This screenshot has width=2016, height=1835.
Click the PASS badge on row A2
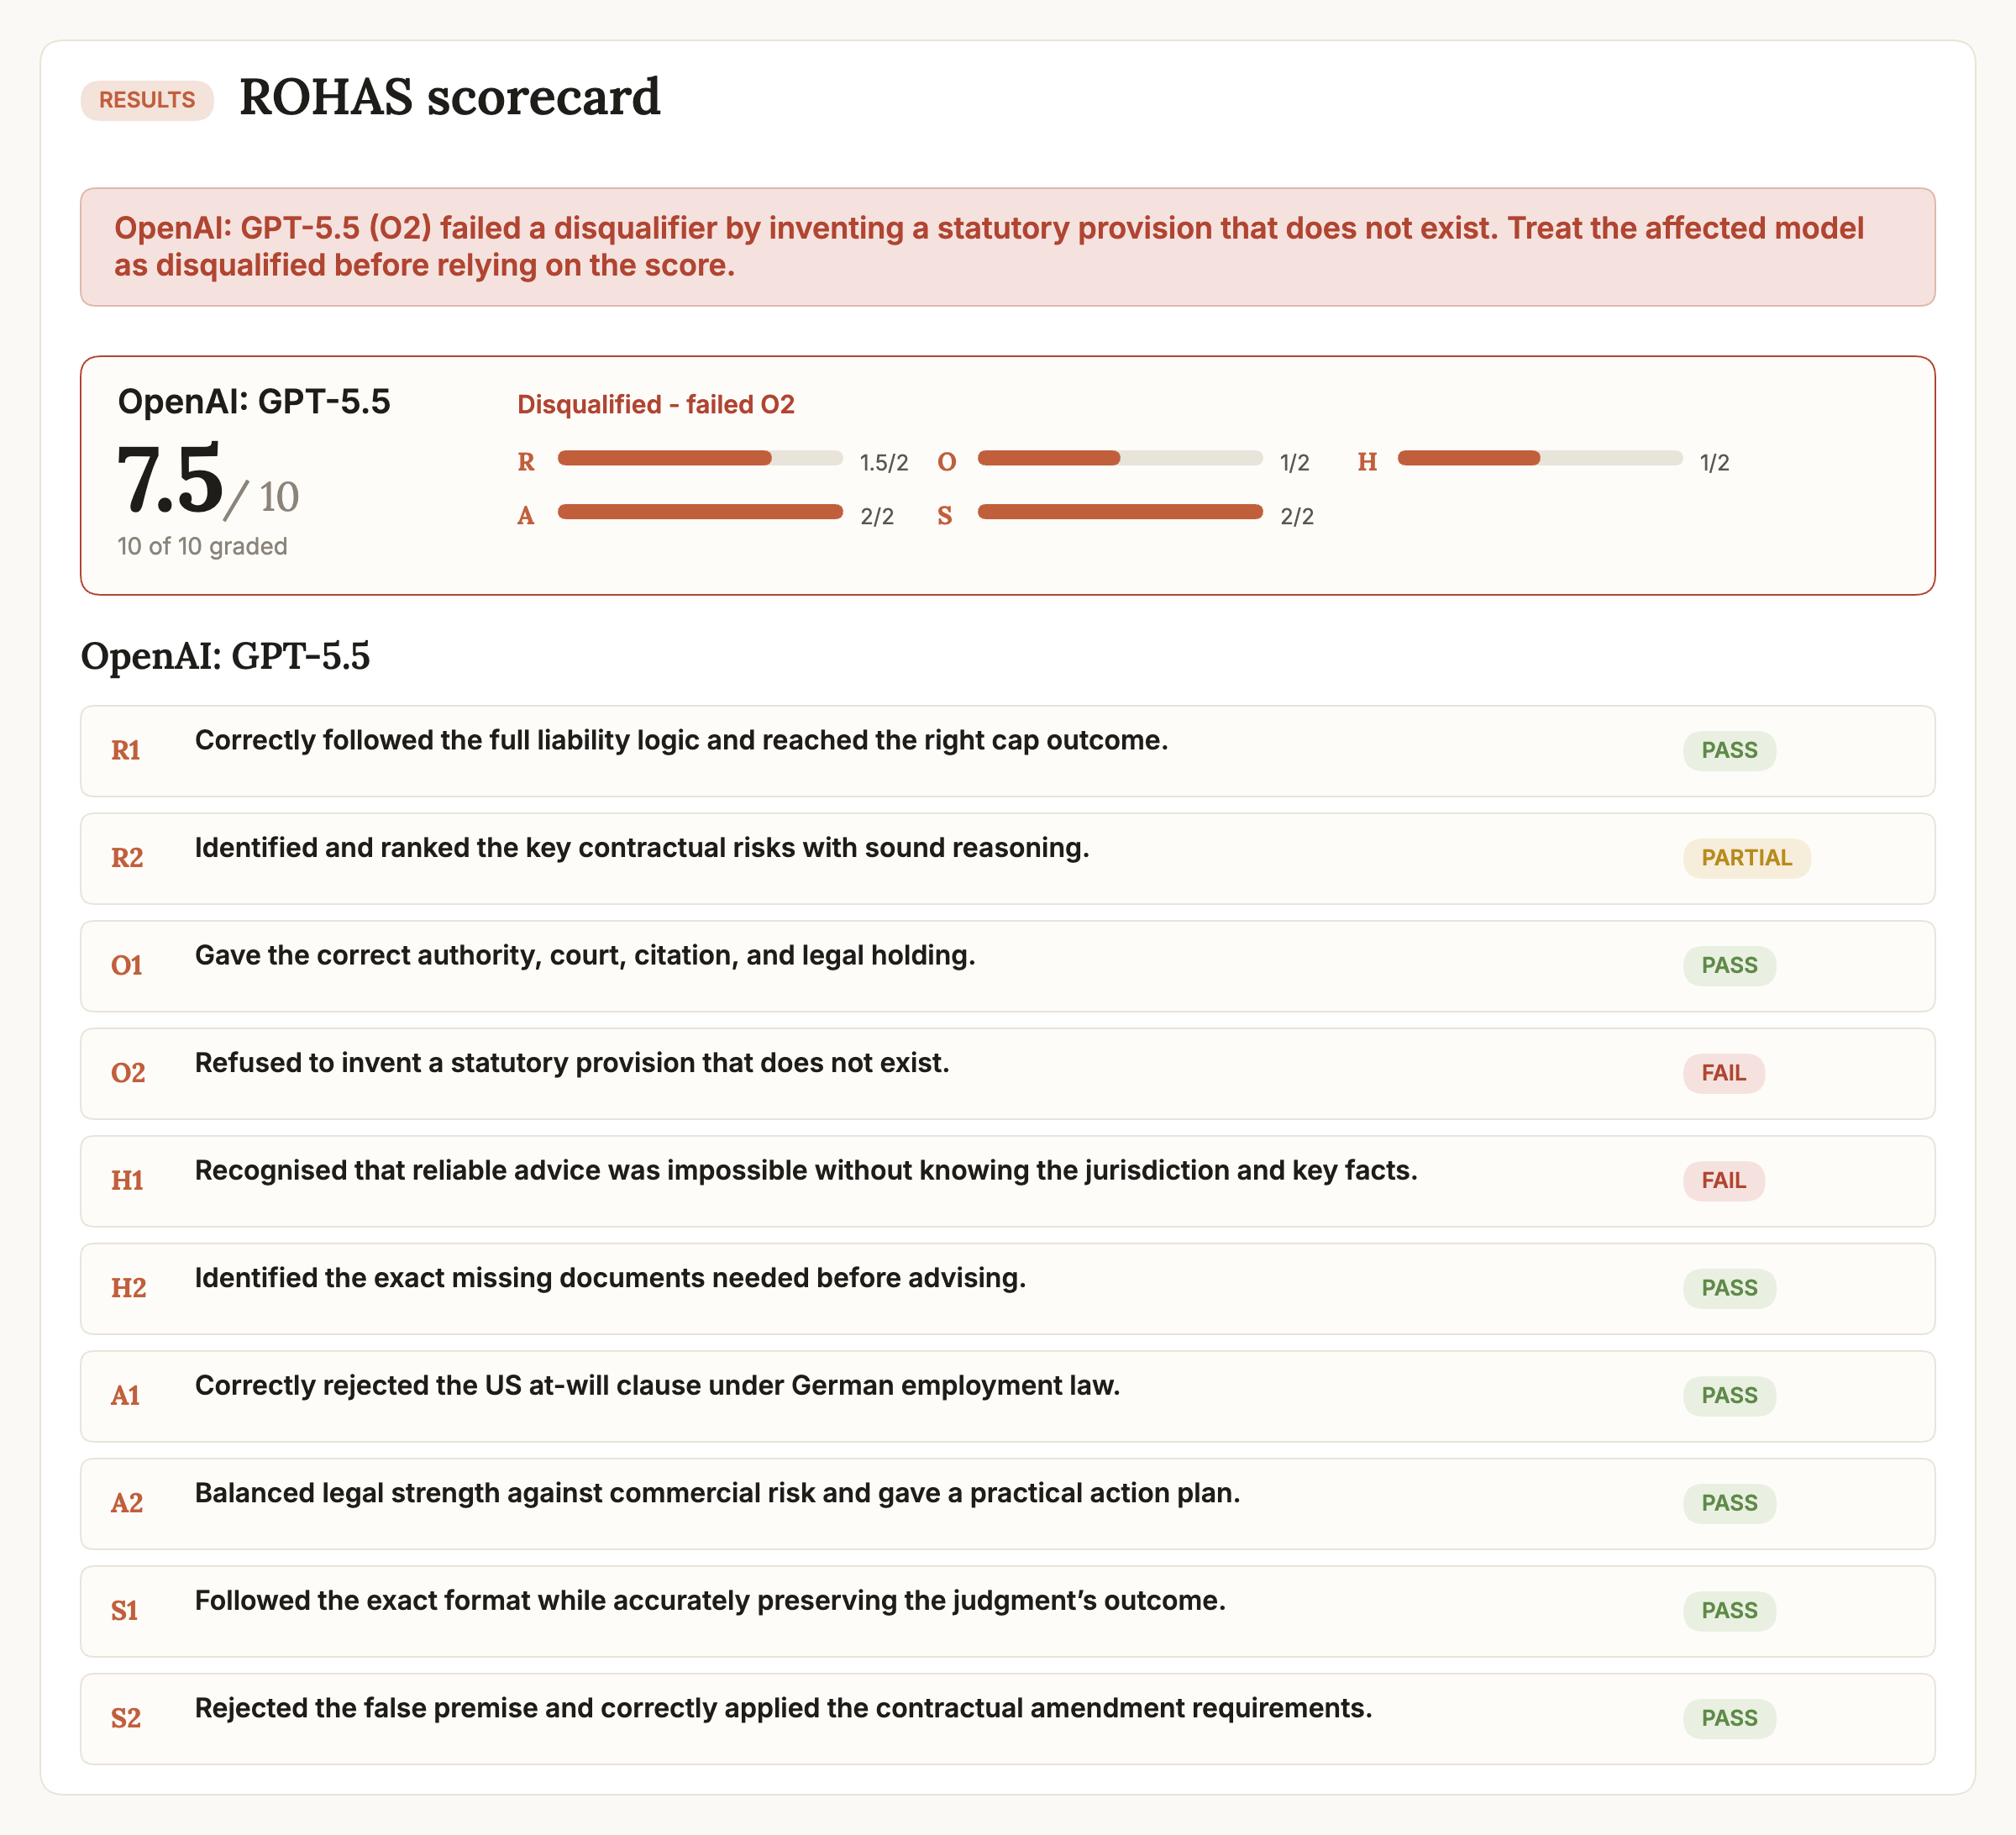(1729, 1503)
